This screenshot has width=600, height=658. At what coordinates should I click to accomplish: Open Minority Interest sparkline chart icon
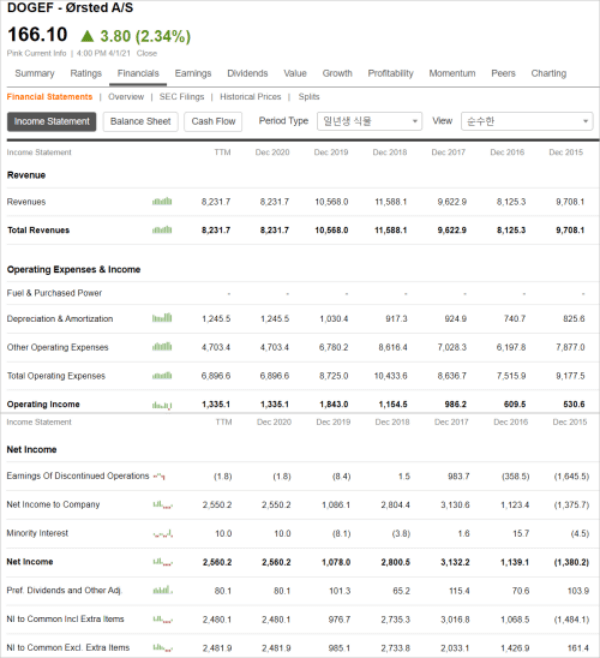pyautogui.click(x=163, y=534)
